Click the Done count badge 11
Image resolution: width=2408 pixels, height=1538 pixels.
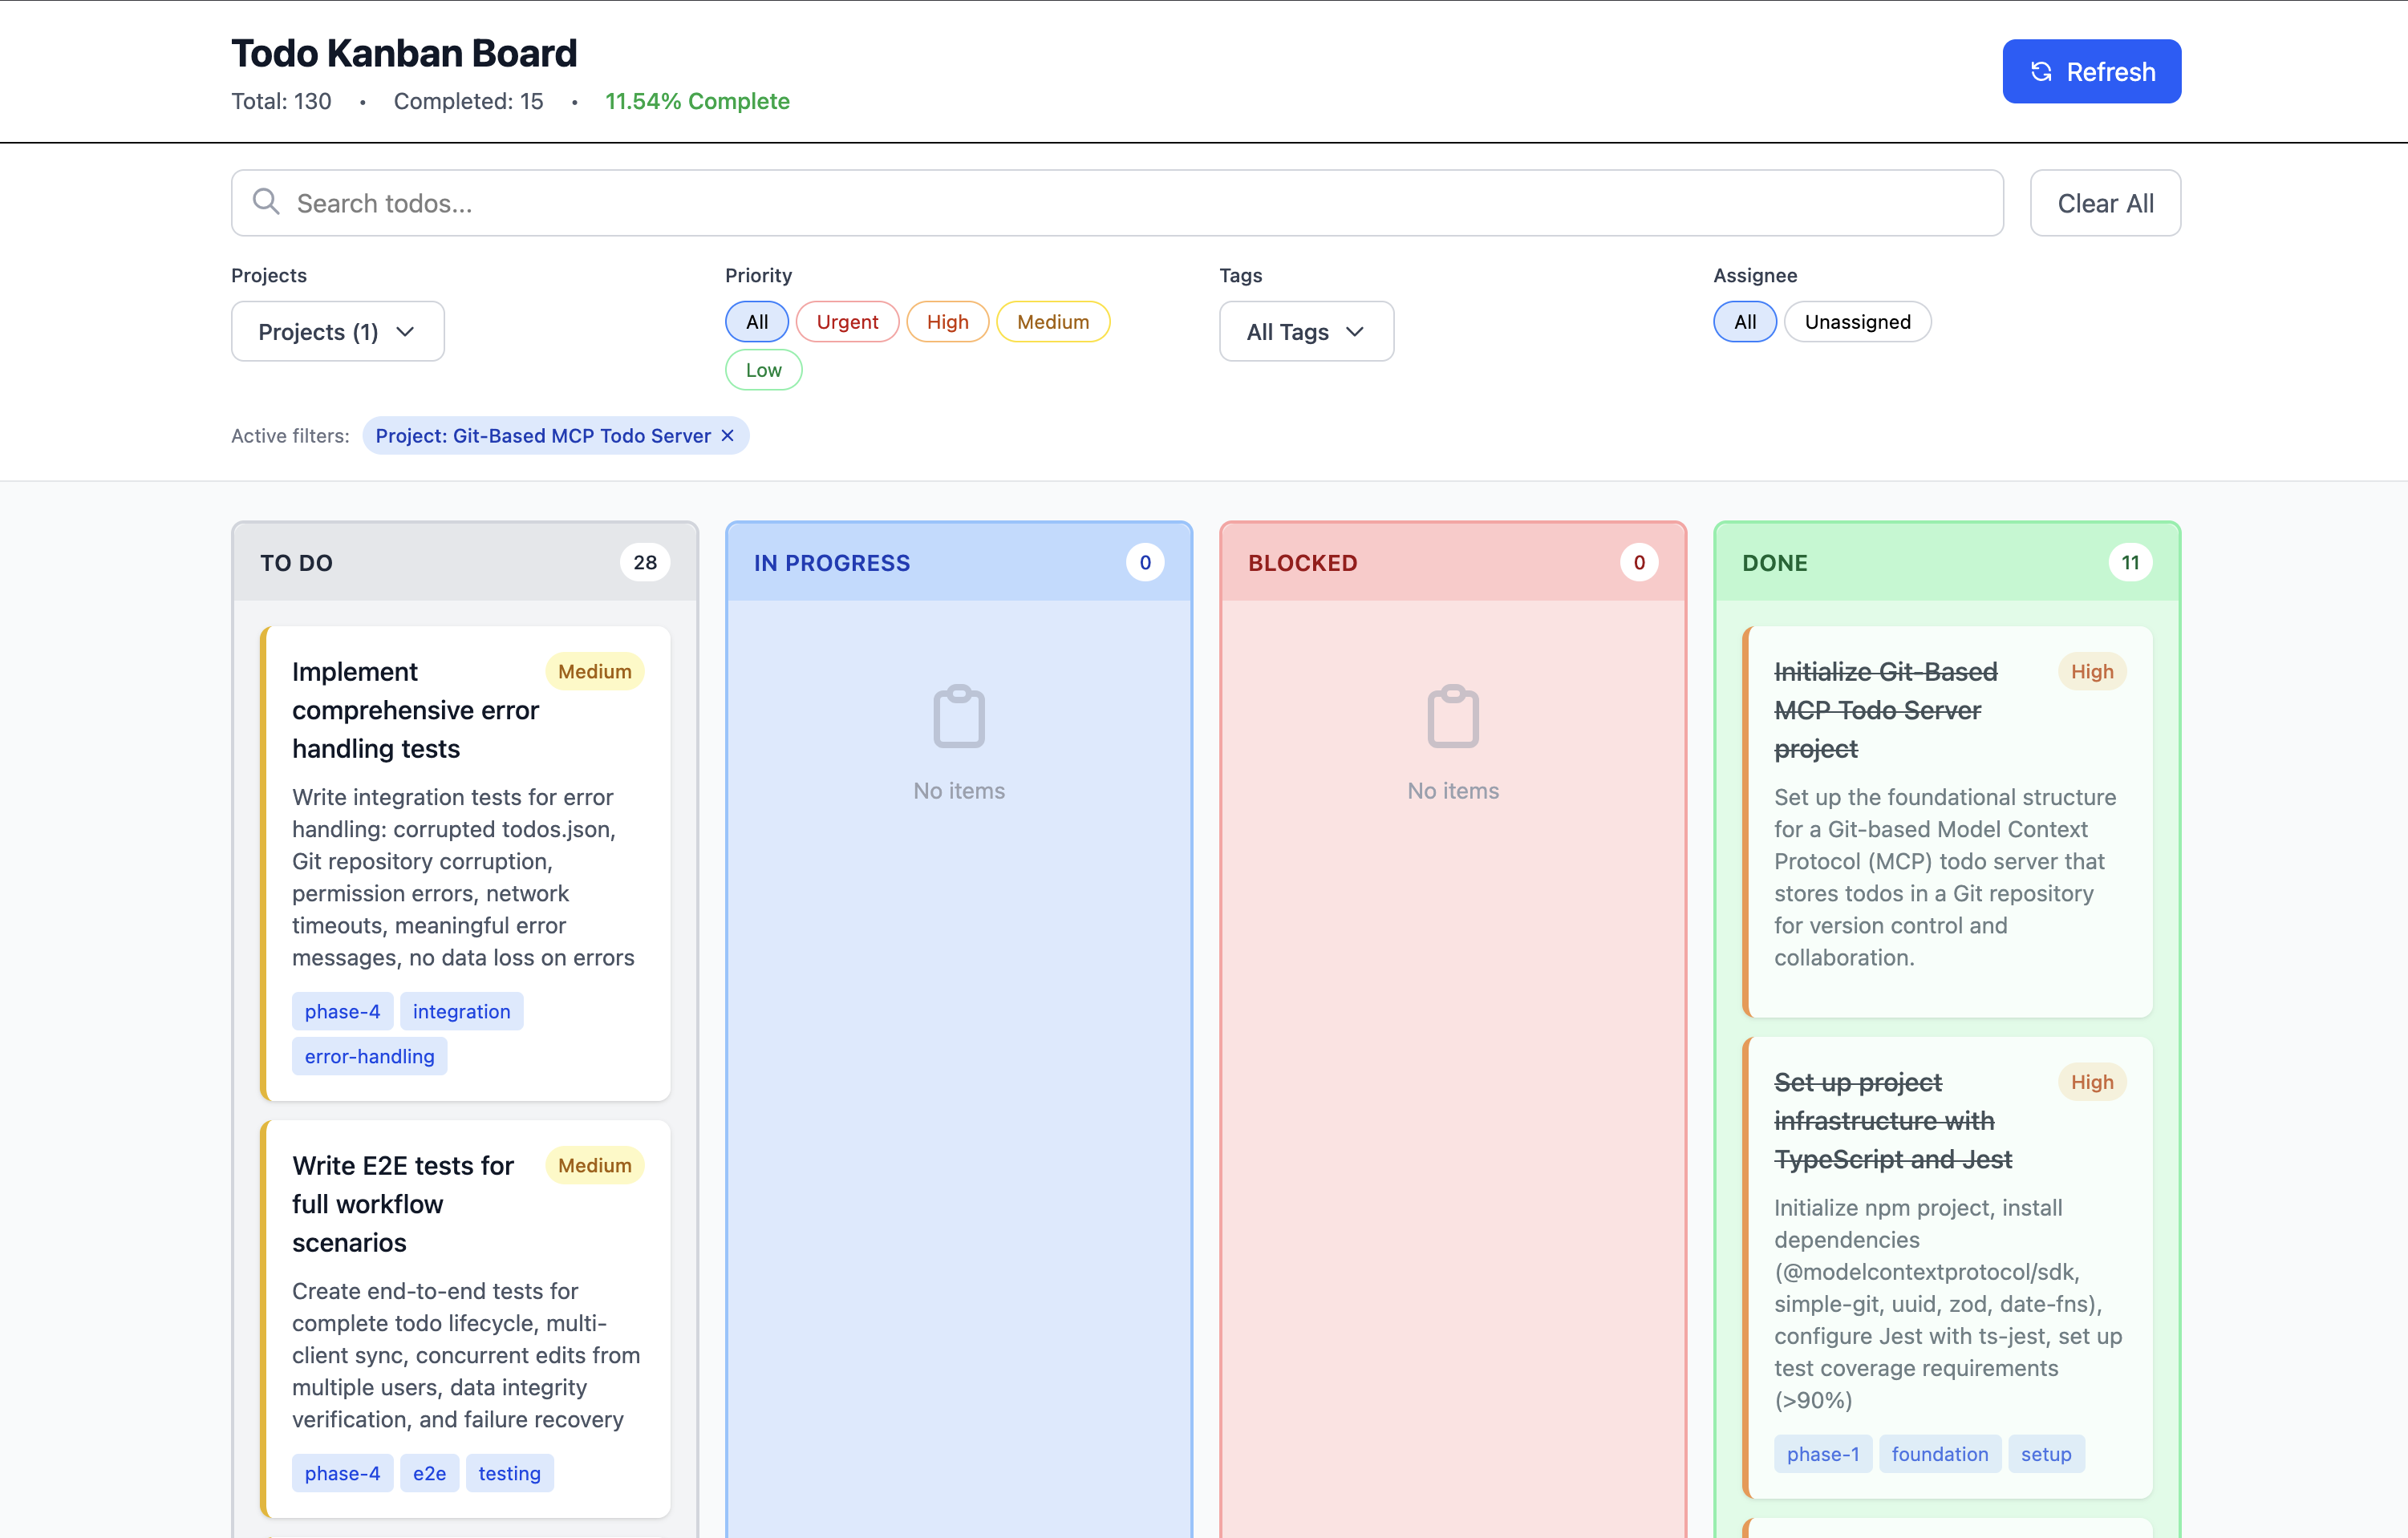click(2130, 562)
